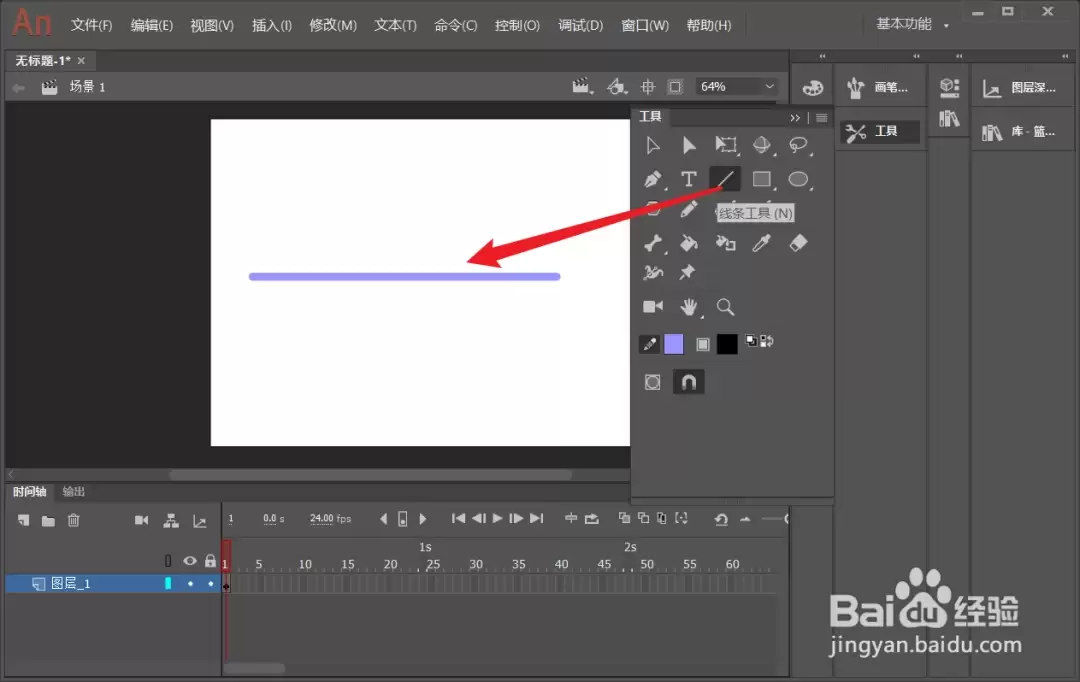This screenshot has height=682, width=1080.
Task: Select the Eyedropper tool
Action: click(x=761, y=242)
